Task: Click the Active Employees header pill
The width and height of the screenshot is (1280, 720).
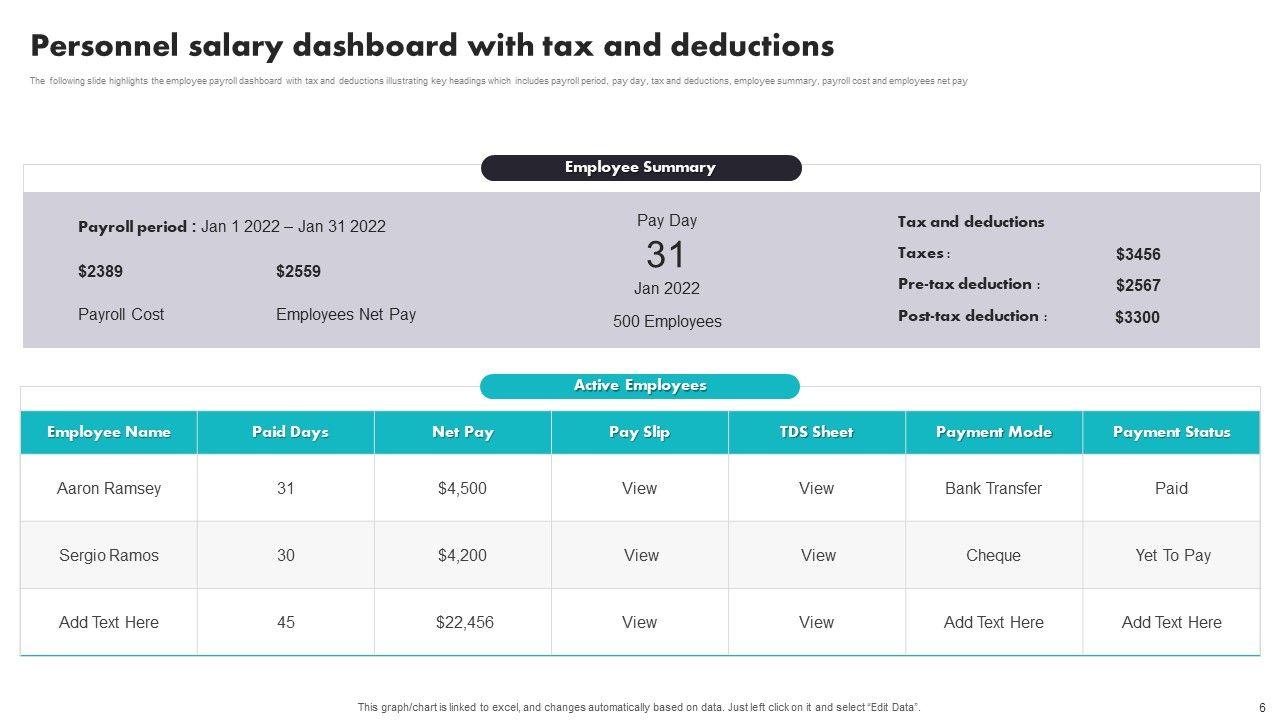Action: click(x=640, y=386)
